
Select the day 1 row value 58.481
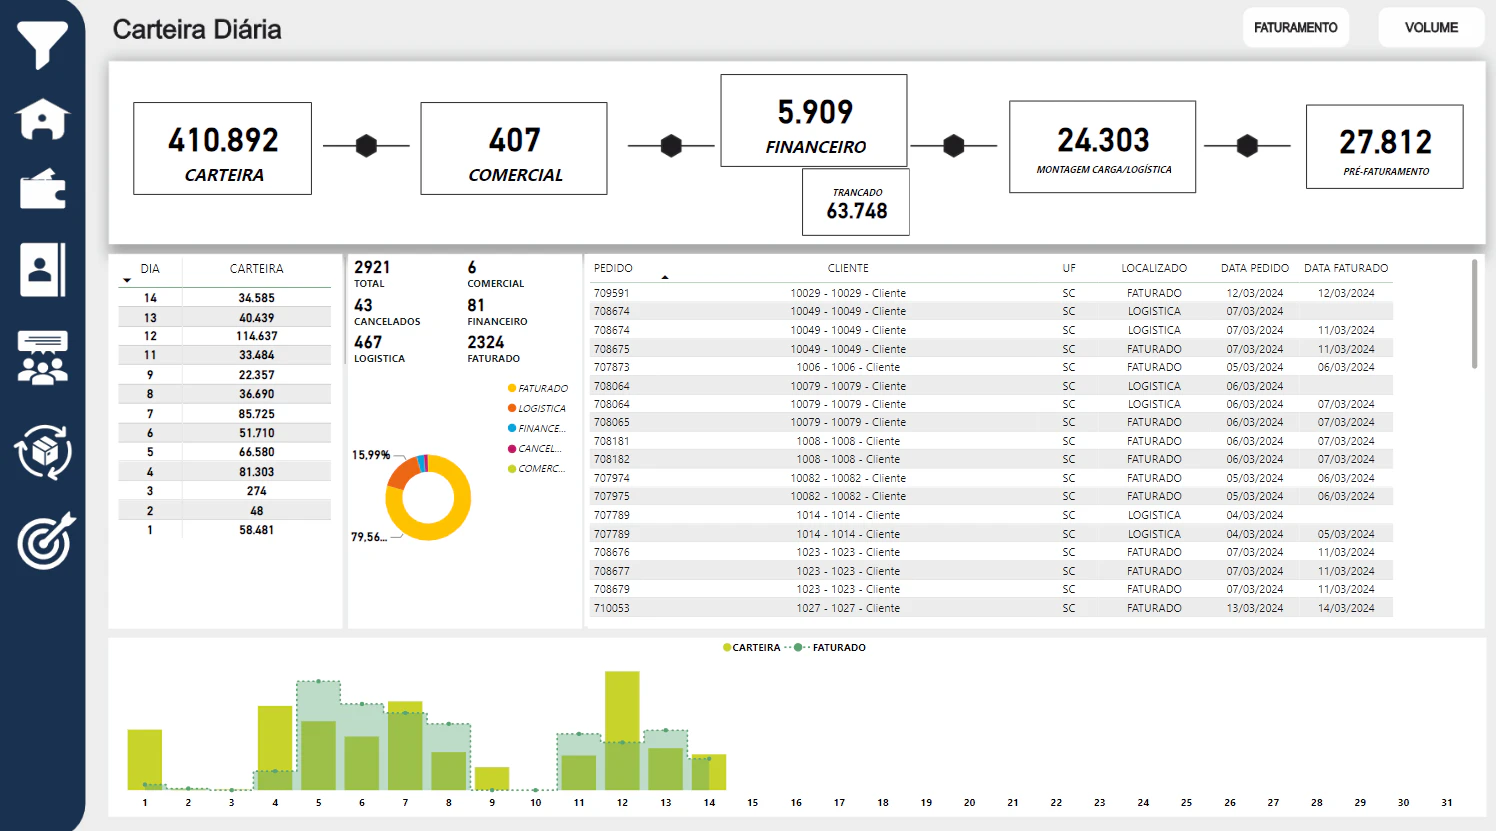click(257, 530)
